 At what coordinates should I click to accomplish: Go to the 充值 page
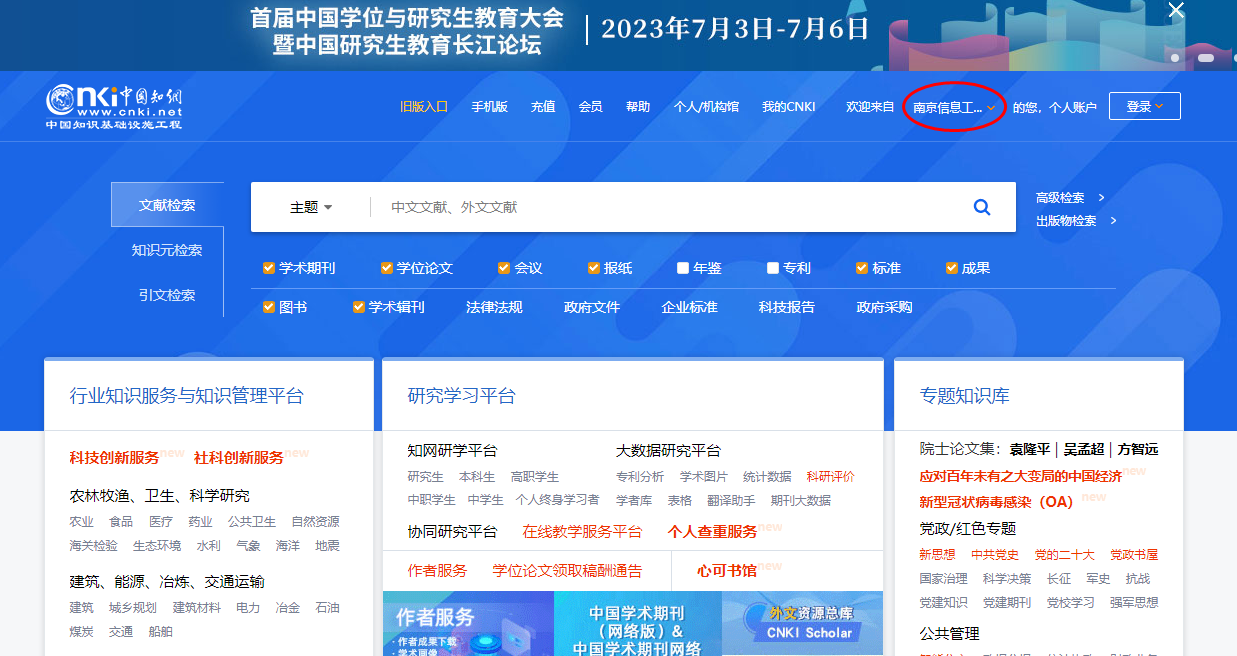(543, 107)
